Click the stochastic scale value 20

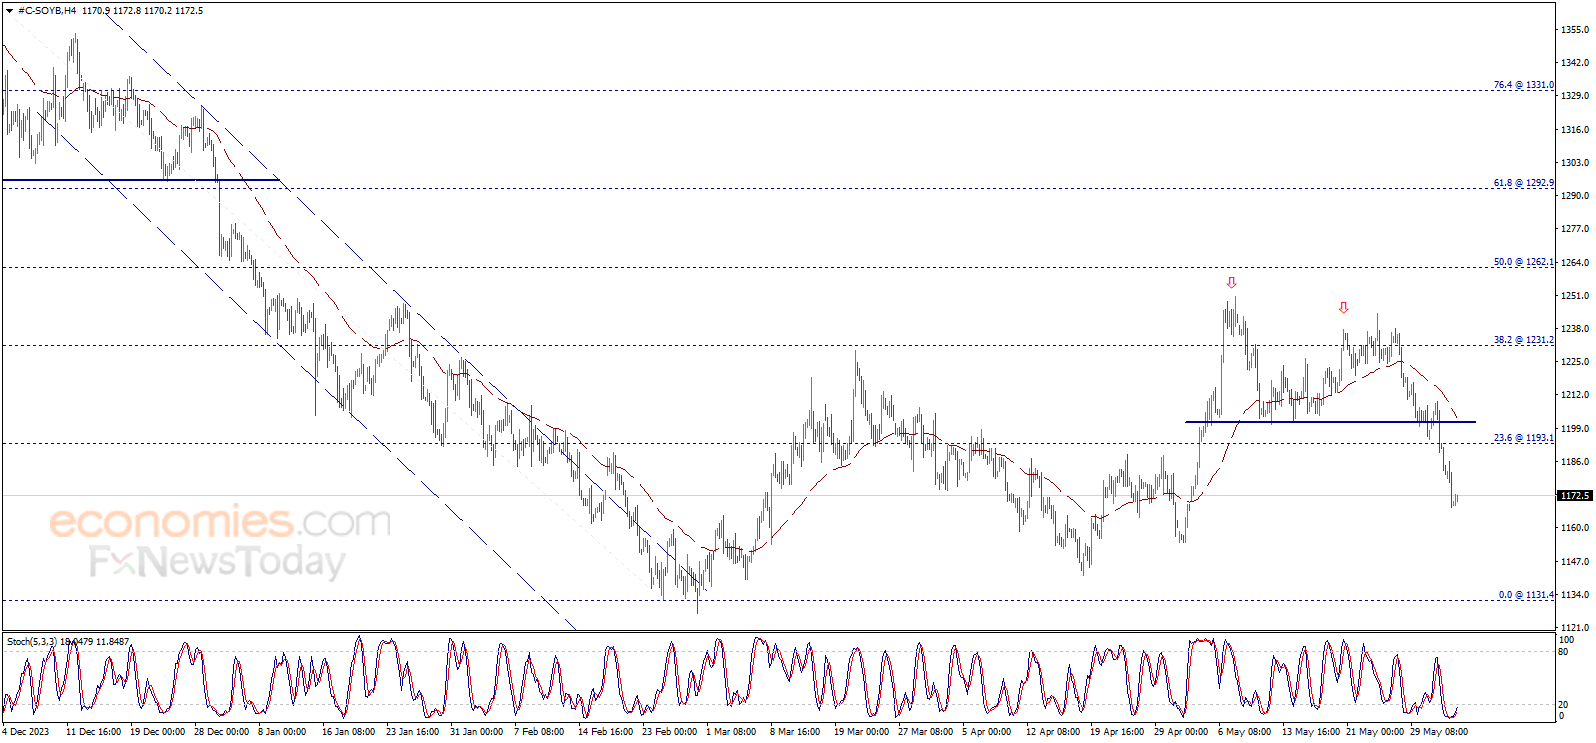pyautogui.click(x=1564, y=705)
